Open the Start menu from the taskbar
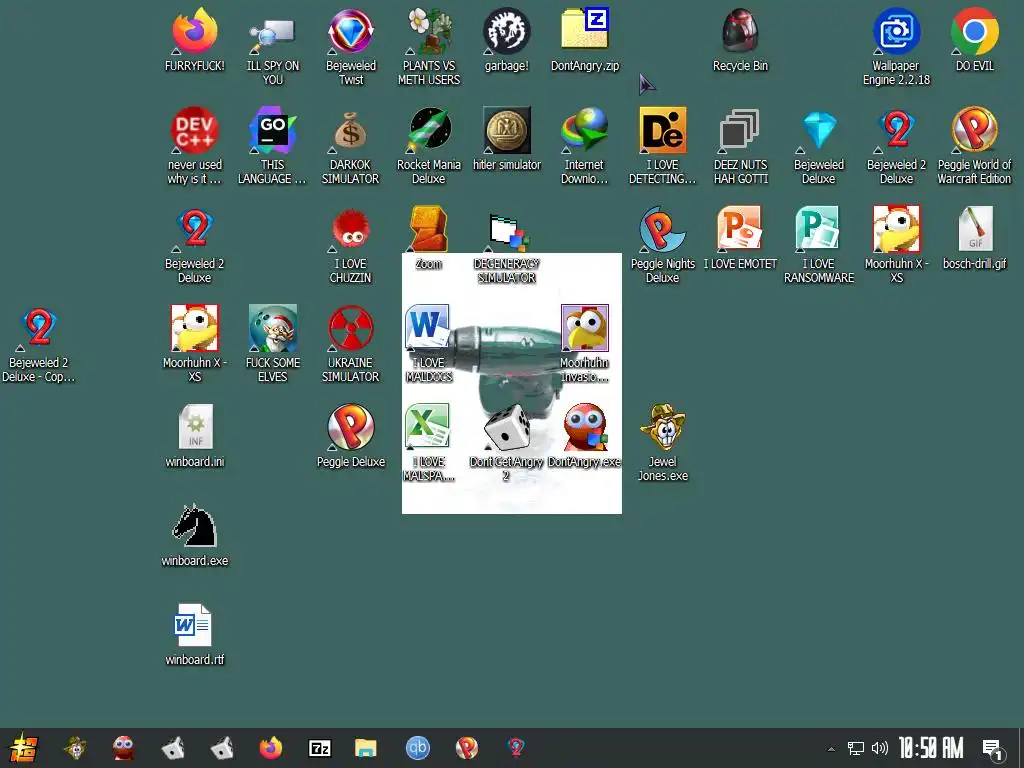Screen dimensions: 1024x768 [24, 748]
